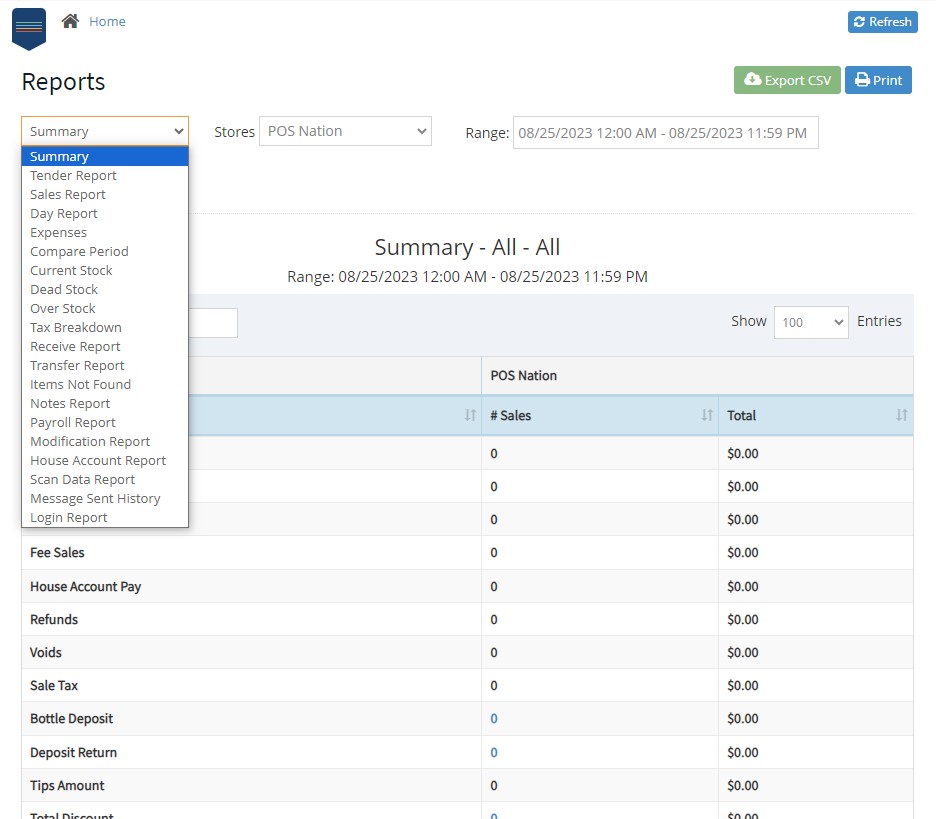Open the report type dropdown showing Summary
The height and width of the screenshot is (819, 936).
click(104, 131)
